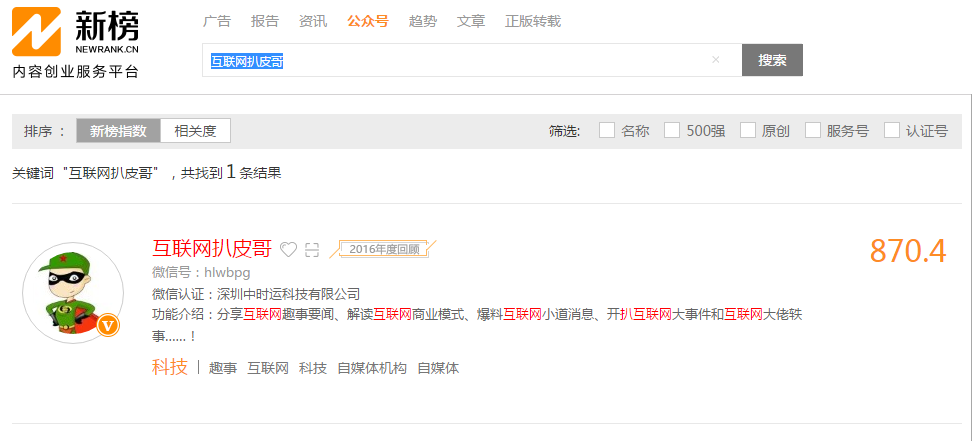Switch to the 资讯 tab
972x441 pixels.
[312, 21]
